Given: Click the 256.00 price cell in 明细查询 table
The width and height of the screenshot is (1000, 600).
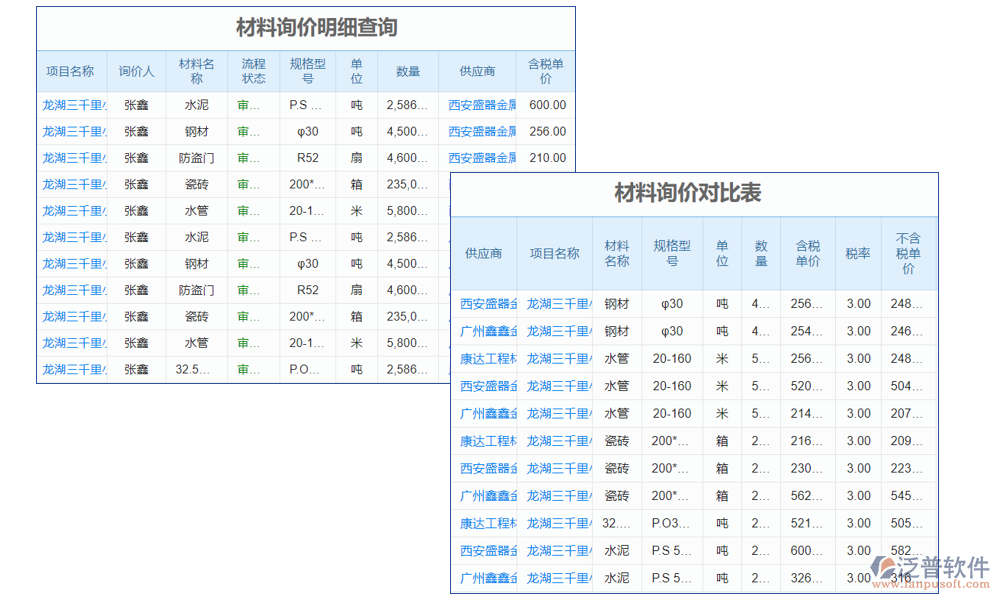Looking at the screenshot, I should pos(547,131).
